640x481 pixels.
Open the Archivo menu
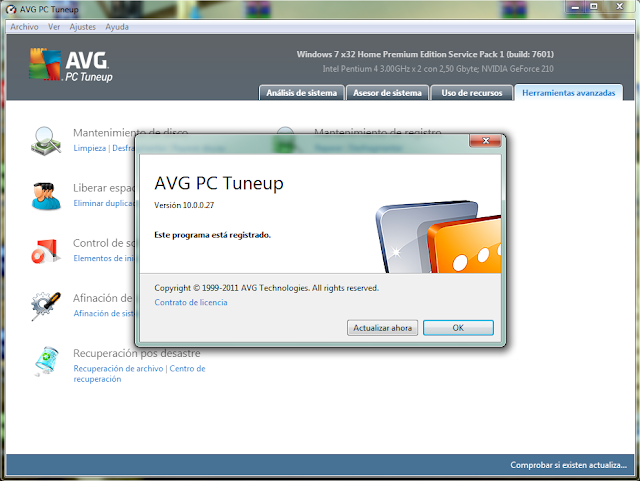click(x=24, y=27)
